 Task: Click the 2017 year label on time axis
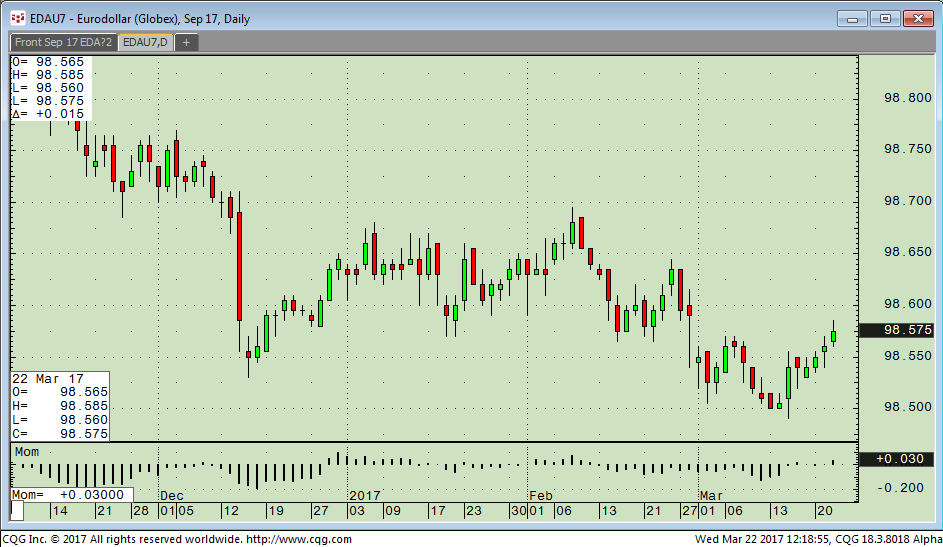364,496
